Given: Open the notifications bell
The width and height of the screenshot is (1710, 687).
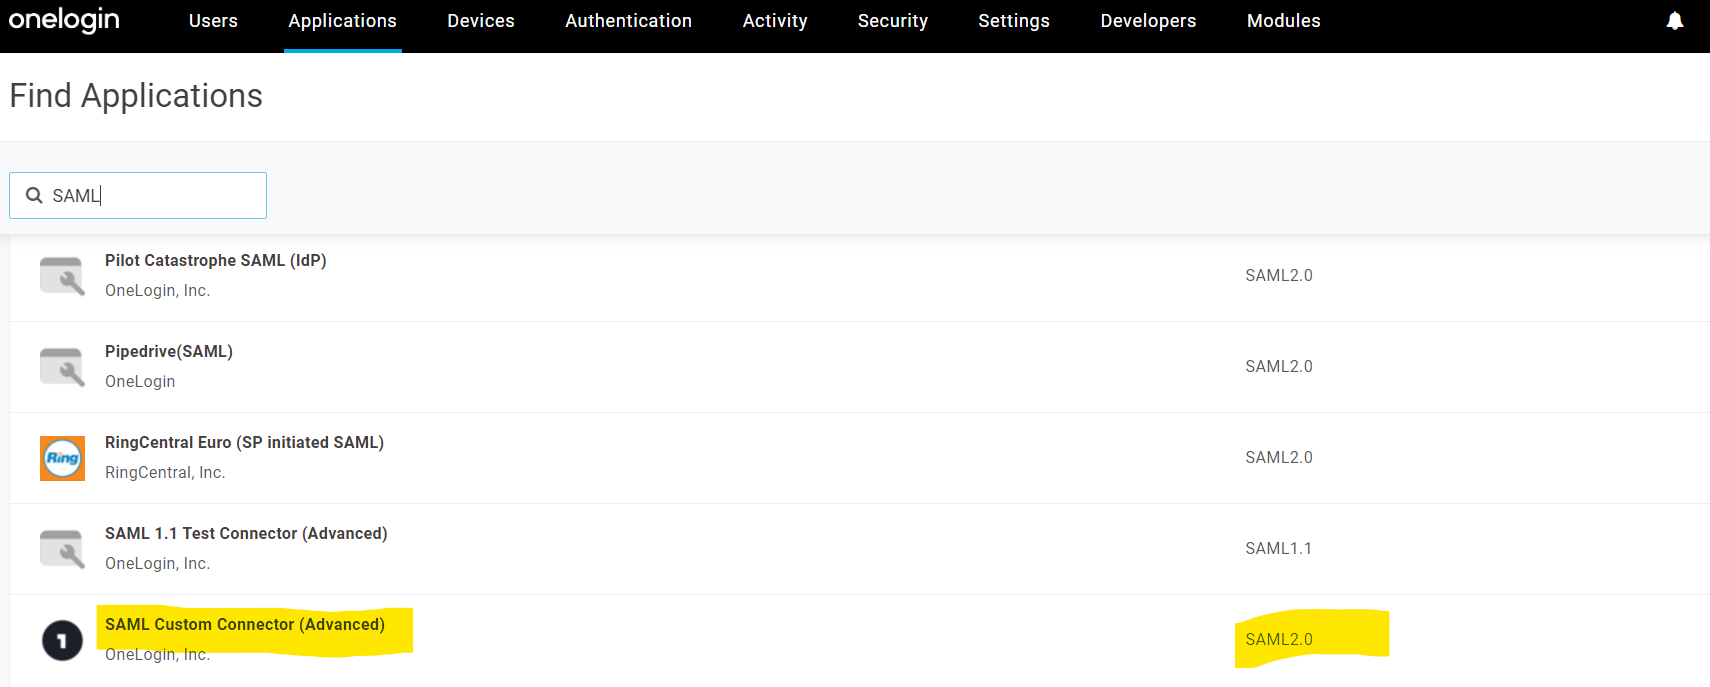Looking at the screenshot, I should click(1675, 21).
